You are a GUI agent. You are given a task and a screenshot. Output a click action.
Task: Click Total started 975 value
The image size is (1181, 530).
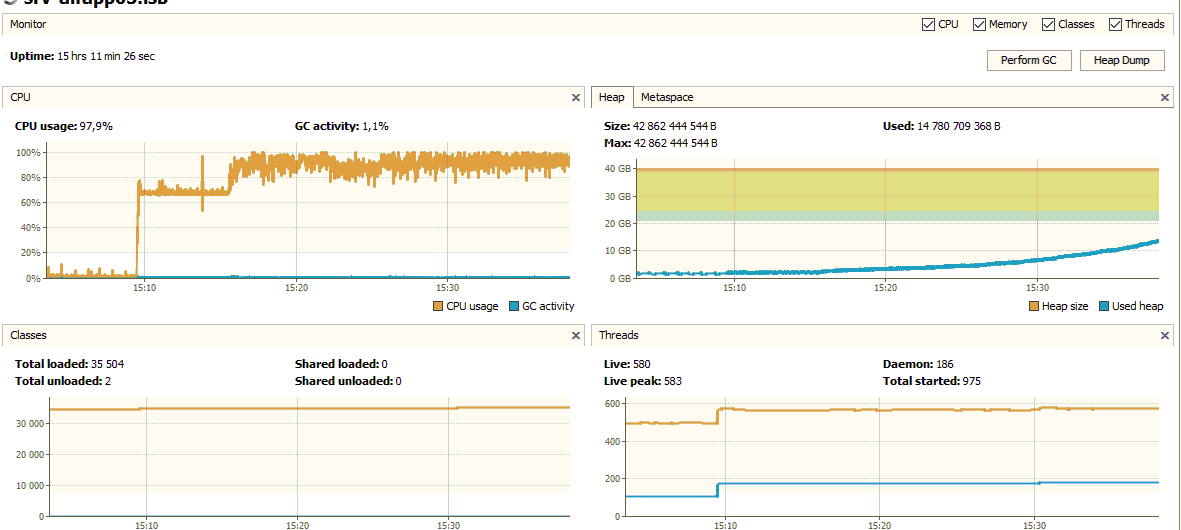[x=972, y=381]
